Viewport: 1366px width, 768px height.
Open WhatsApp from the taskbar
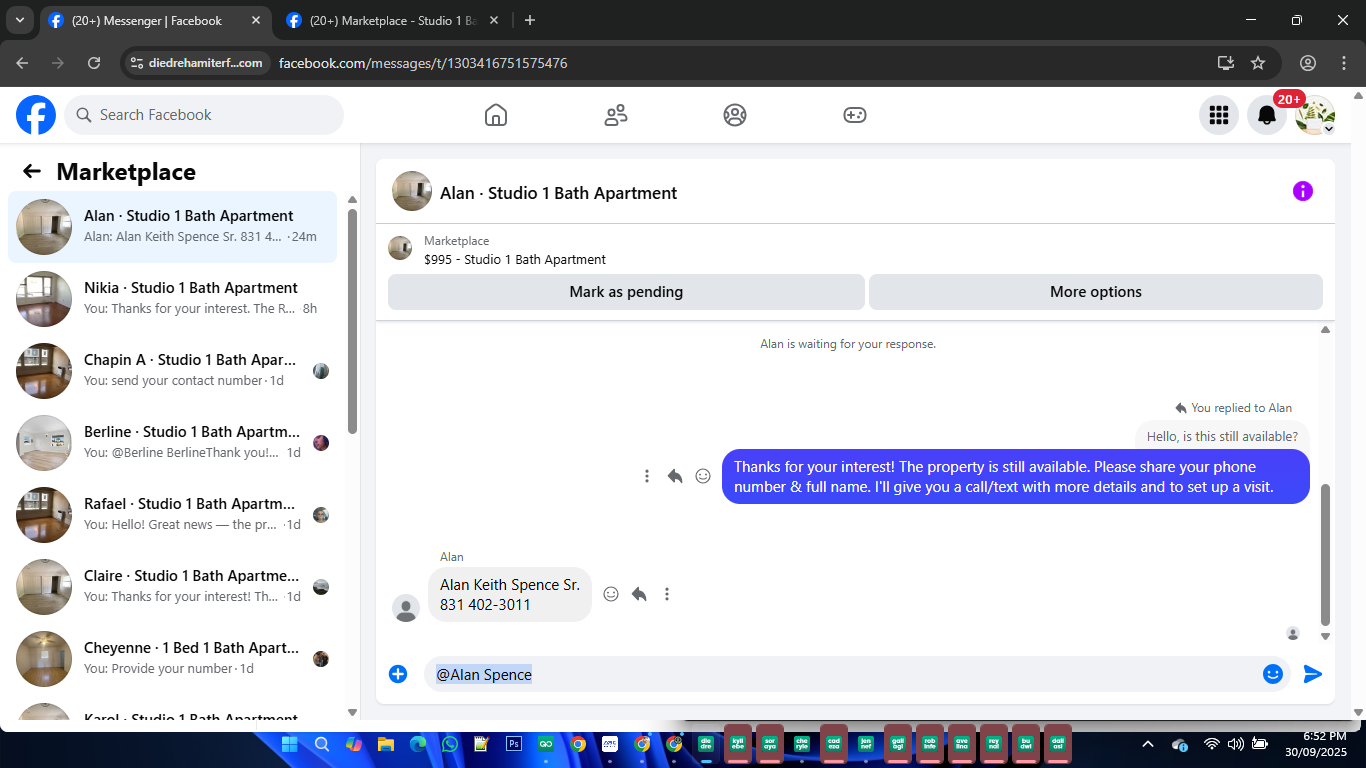tap(450, 744)
